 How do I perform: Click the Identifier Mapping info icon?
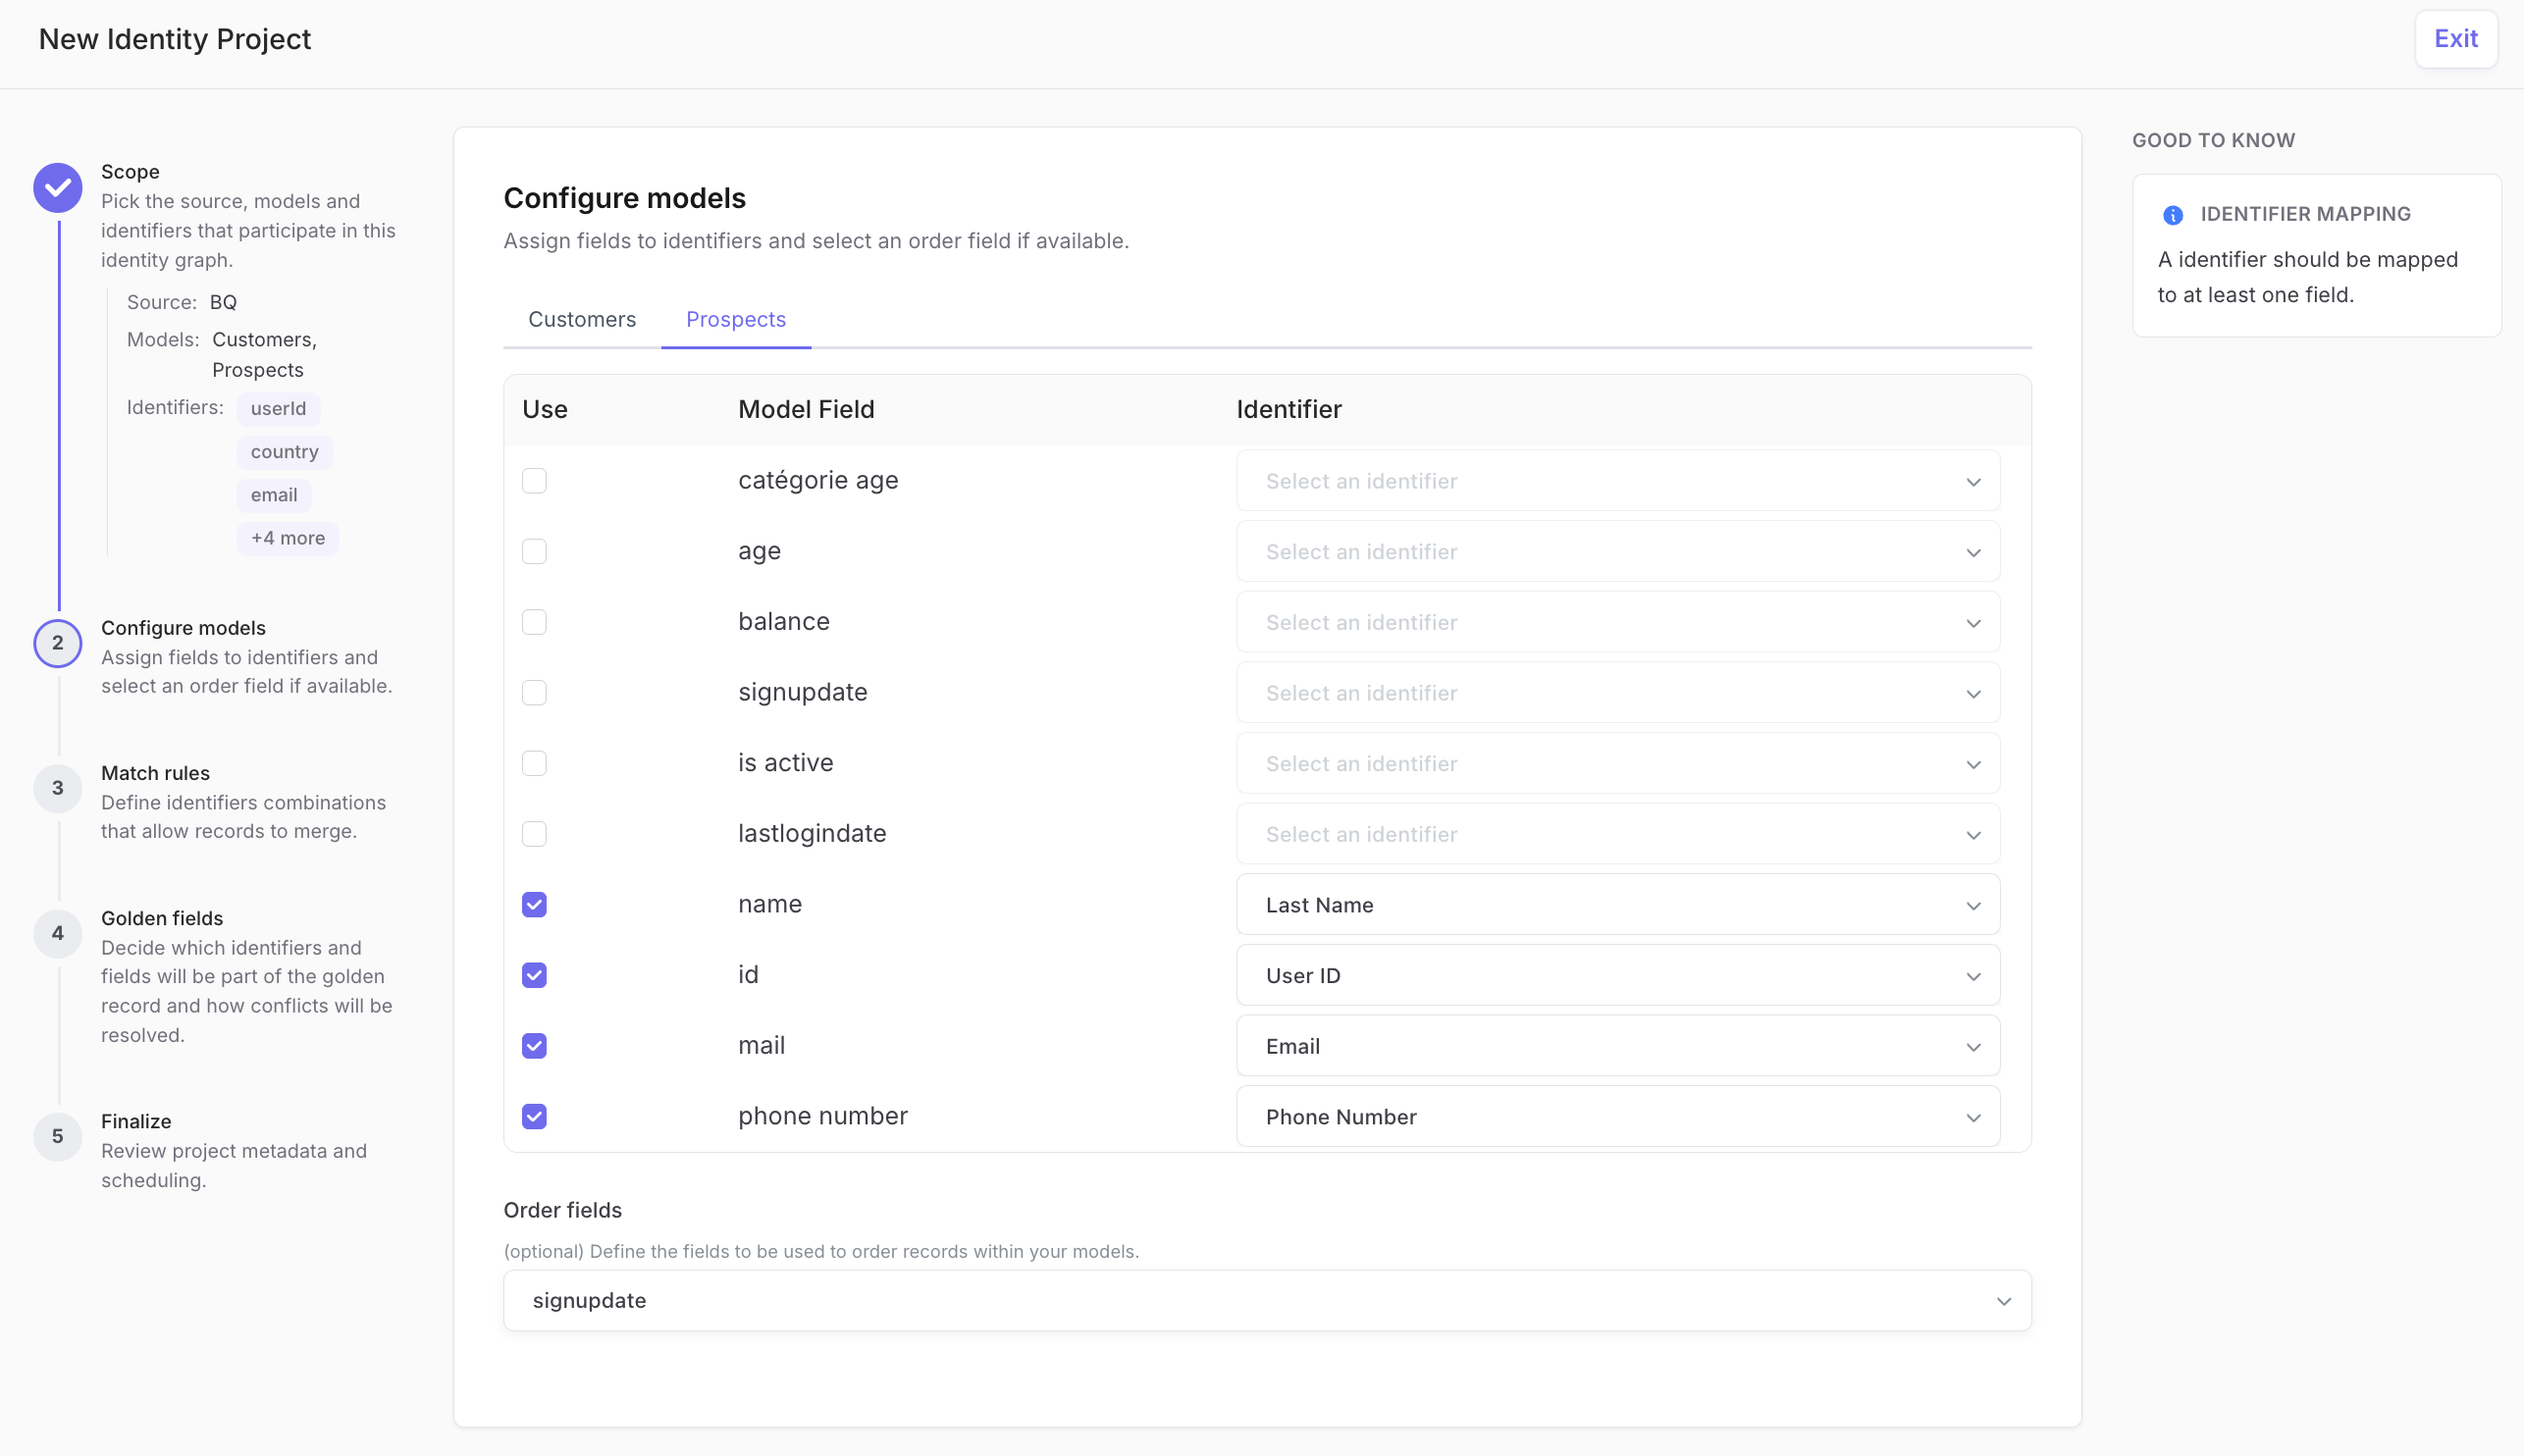(2173, 215)
